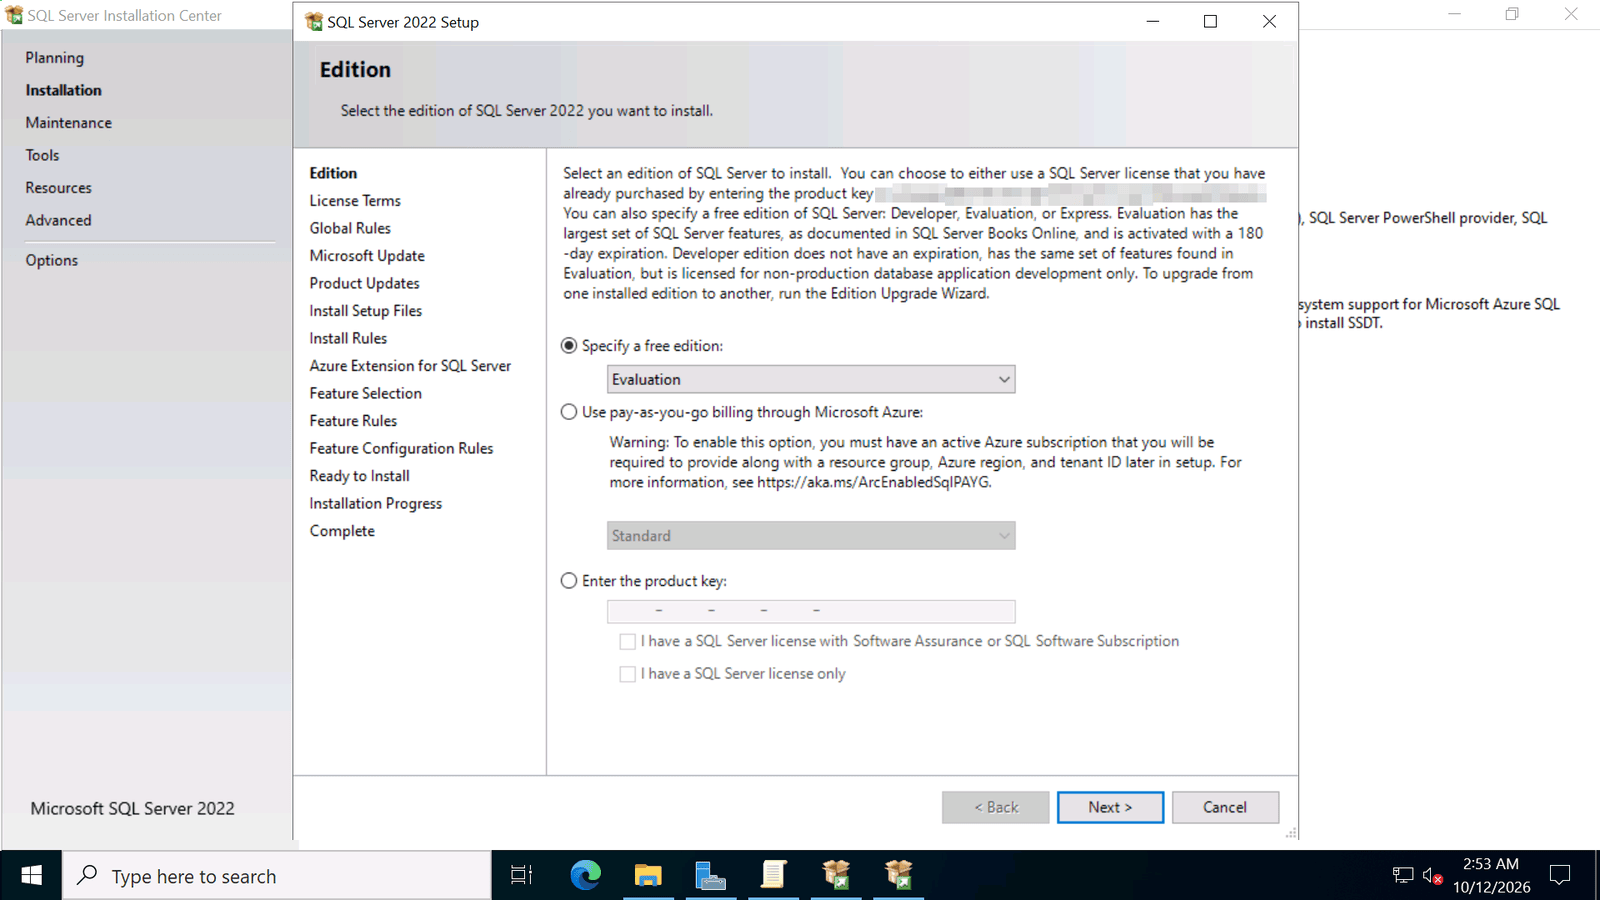
Task: Click the Next button
Action: pyautogui.click(x=1110, y=807)
